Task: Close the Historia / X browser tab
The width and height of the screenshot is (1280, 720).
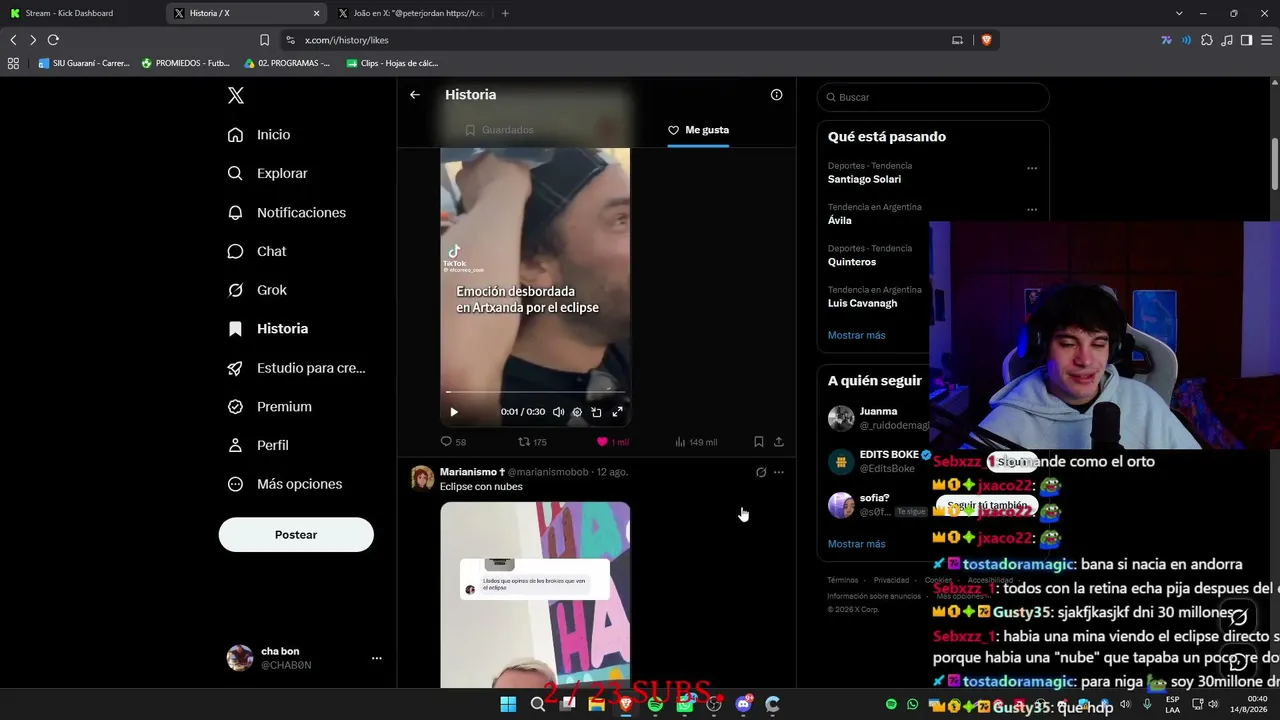Action: tap(317, 13)
